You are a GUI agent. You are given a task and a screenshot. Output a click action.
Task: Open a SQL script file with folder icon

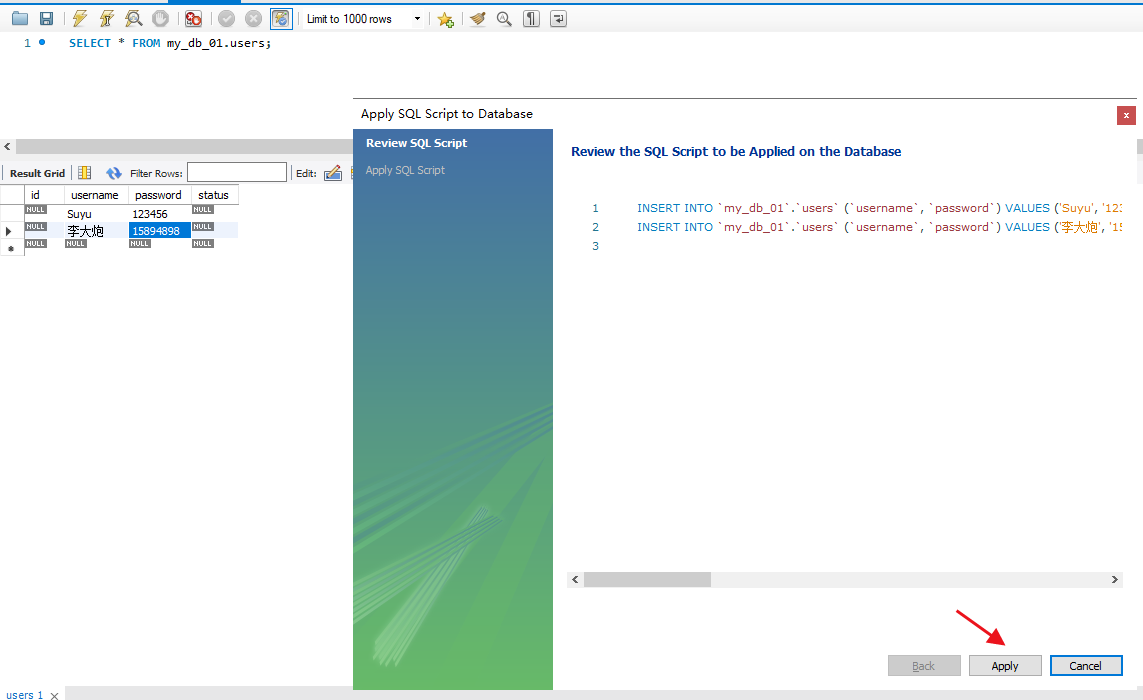click(20, 19)
